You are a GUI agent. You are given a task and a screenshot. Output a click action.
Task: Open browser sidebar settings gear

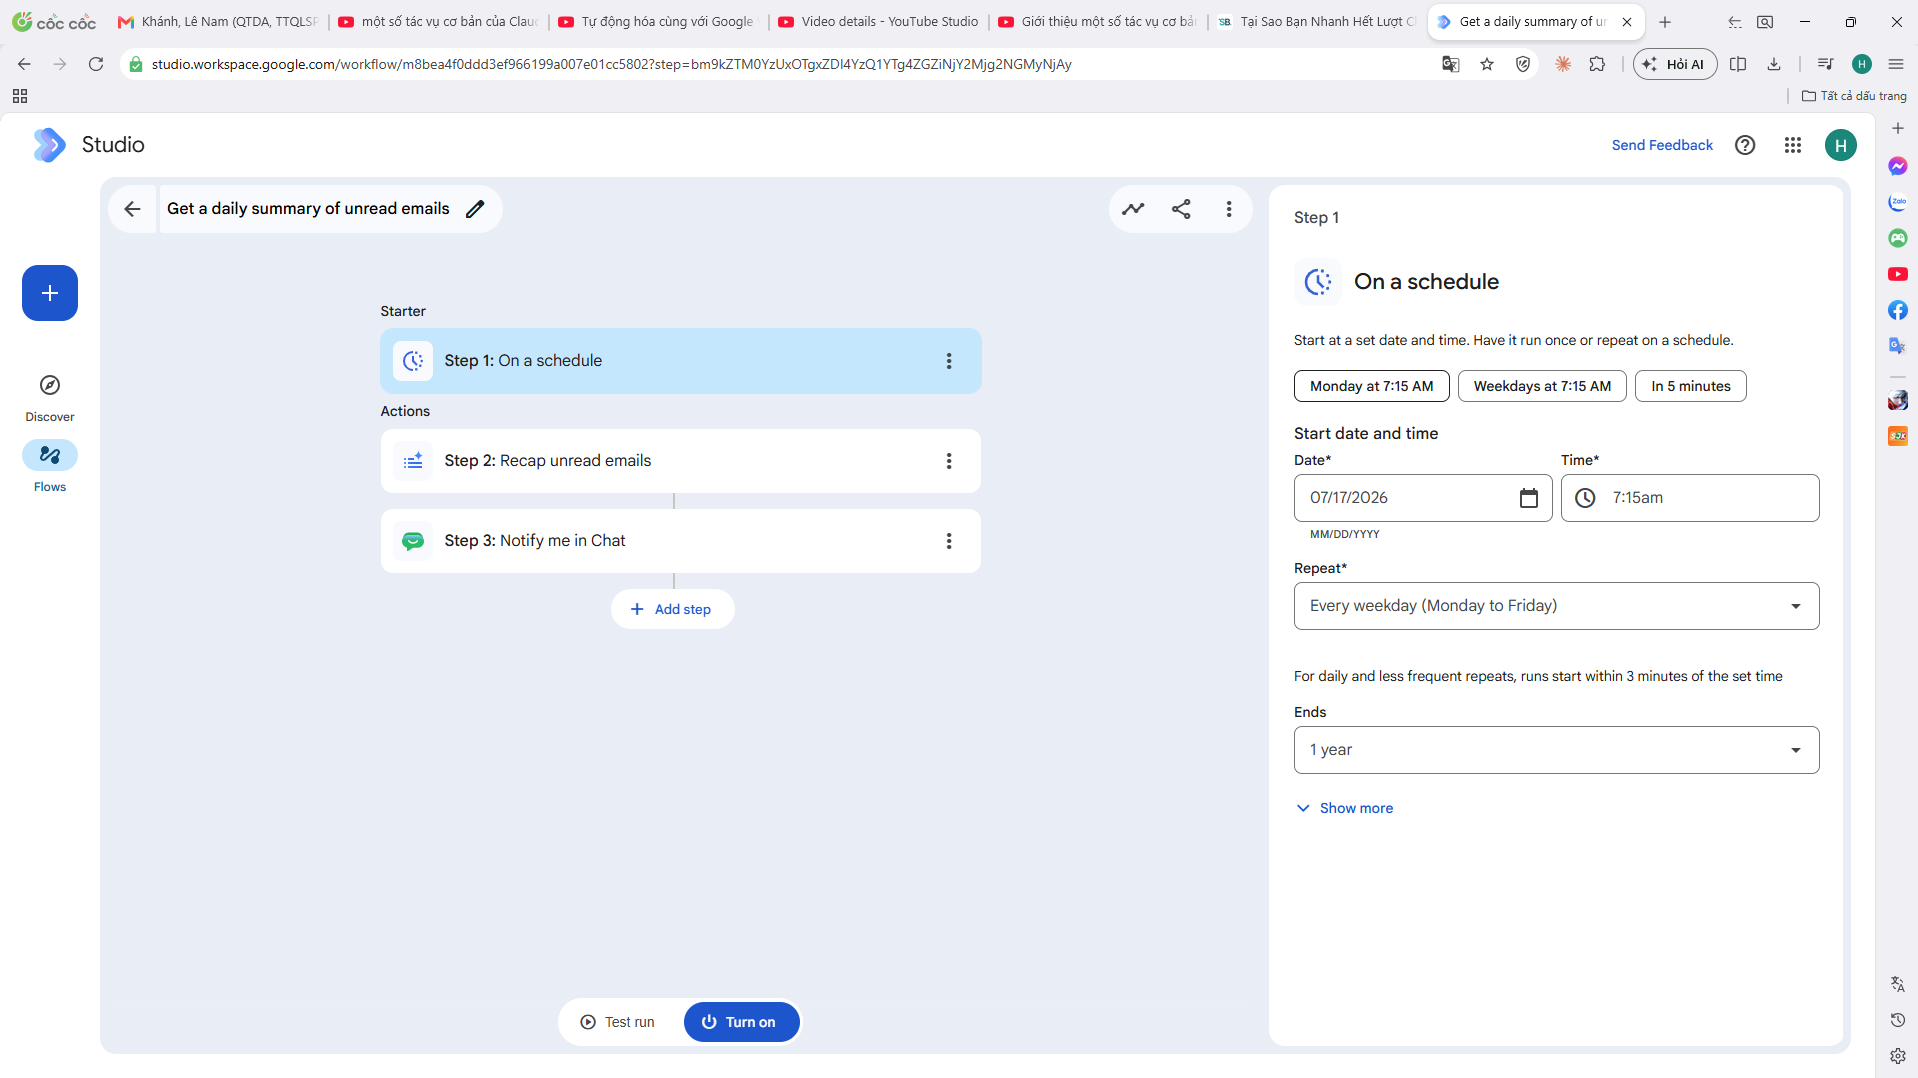point(1898,1056)
